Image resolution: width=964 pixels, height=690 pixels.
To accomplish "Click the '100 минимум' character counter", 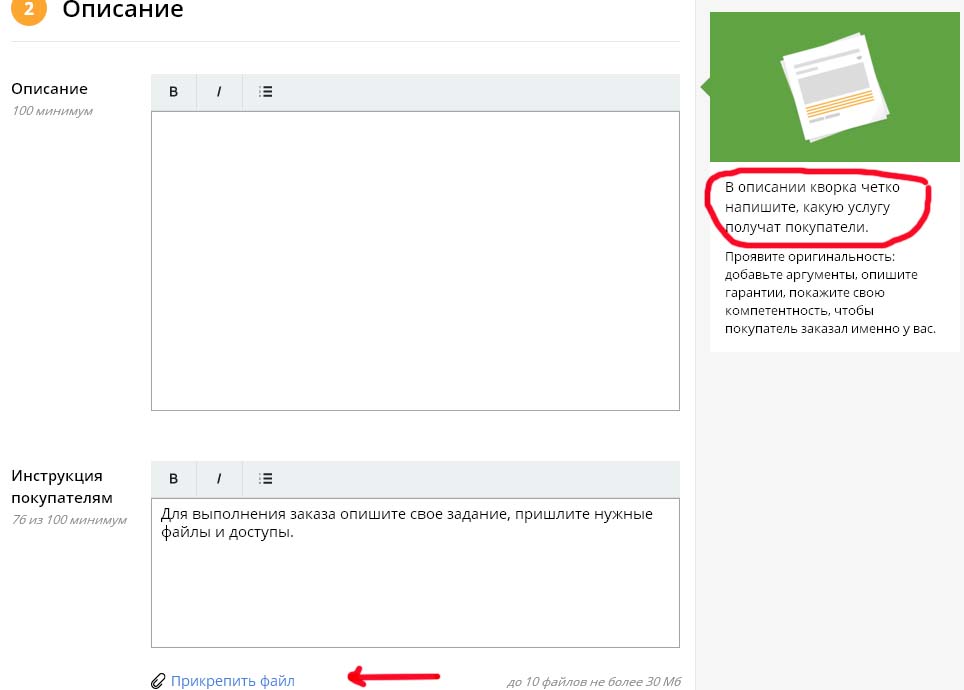I will click(x=52, y=111).
